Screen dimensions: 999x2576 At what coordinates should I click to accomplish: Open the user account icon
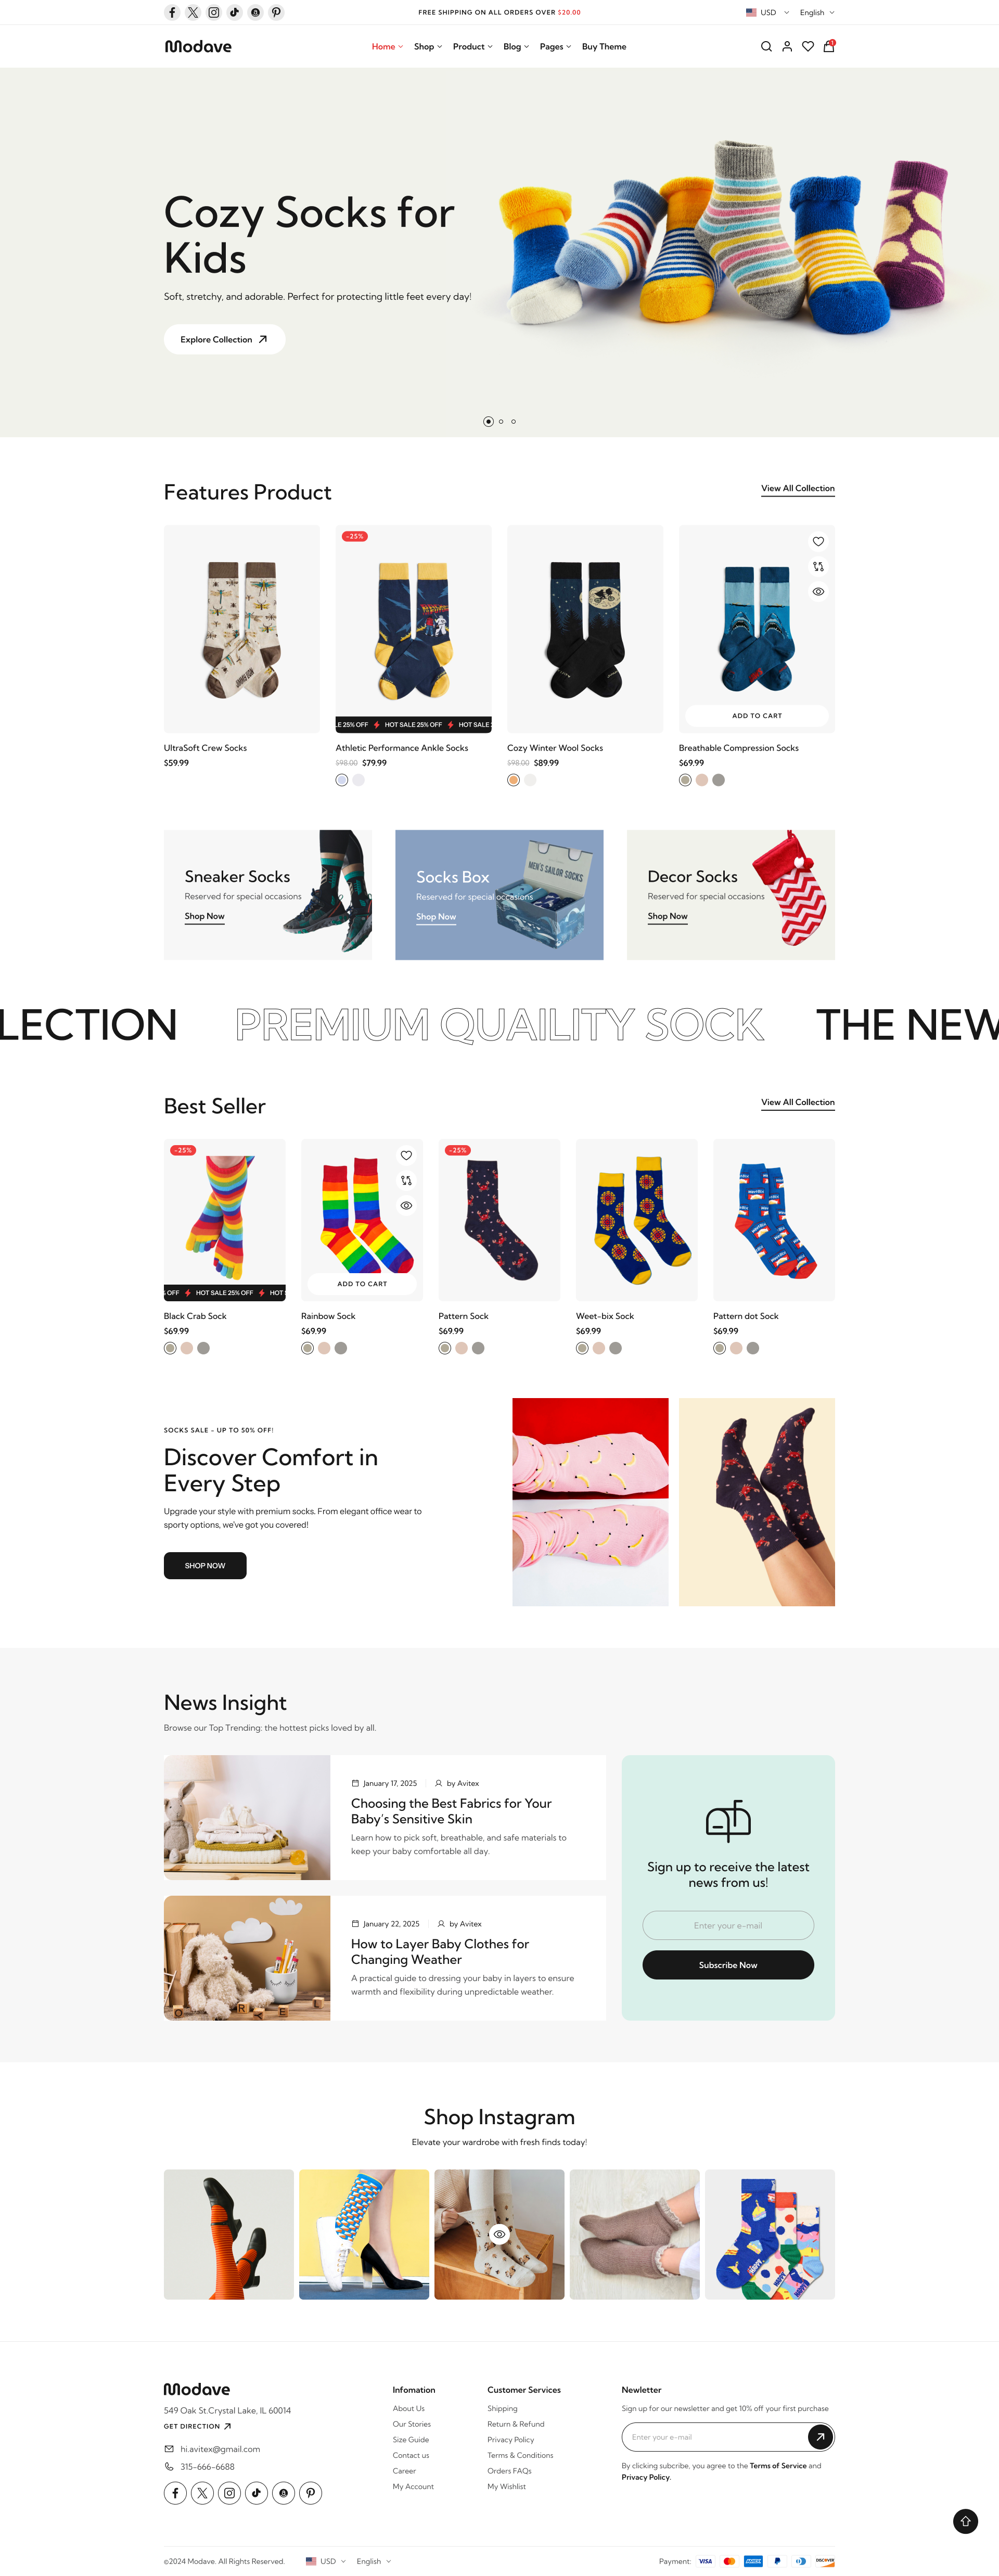pos(787,47)
